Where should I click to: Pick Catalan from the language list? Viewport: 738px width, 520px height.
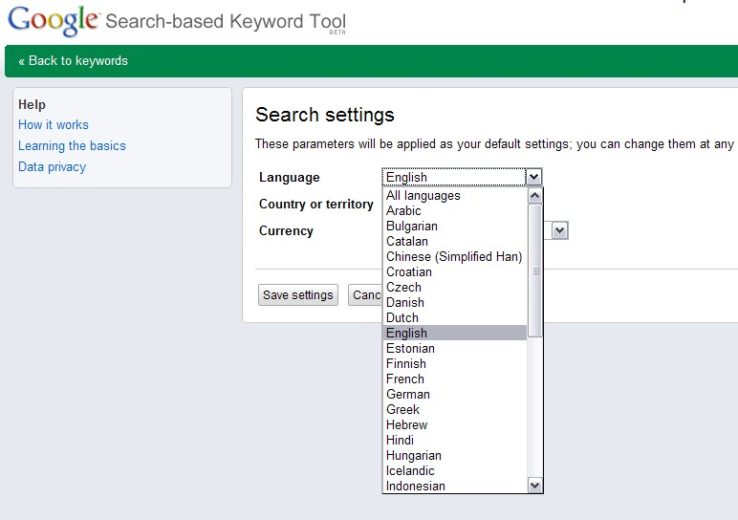455,241
